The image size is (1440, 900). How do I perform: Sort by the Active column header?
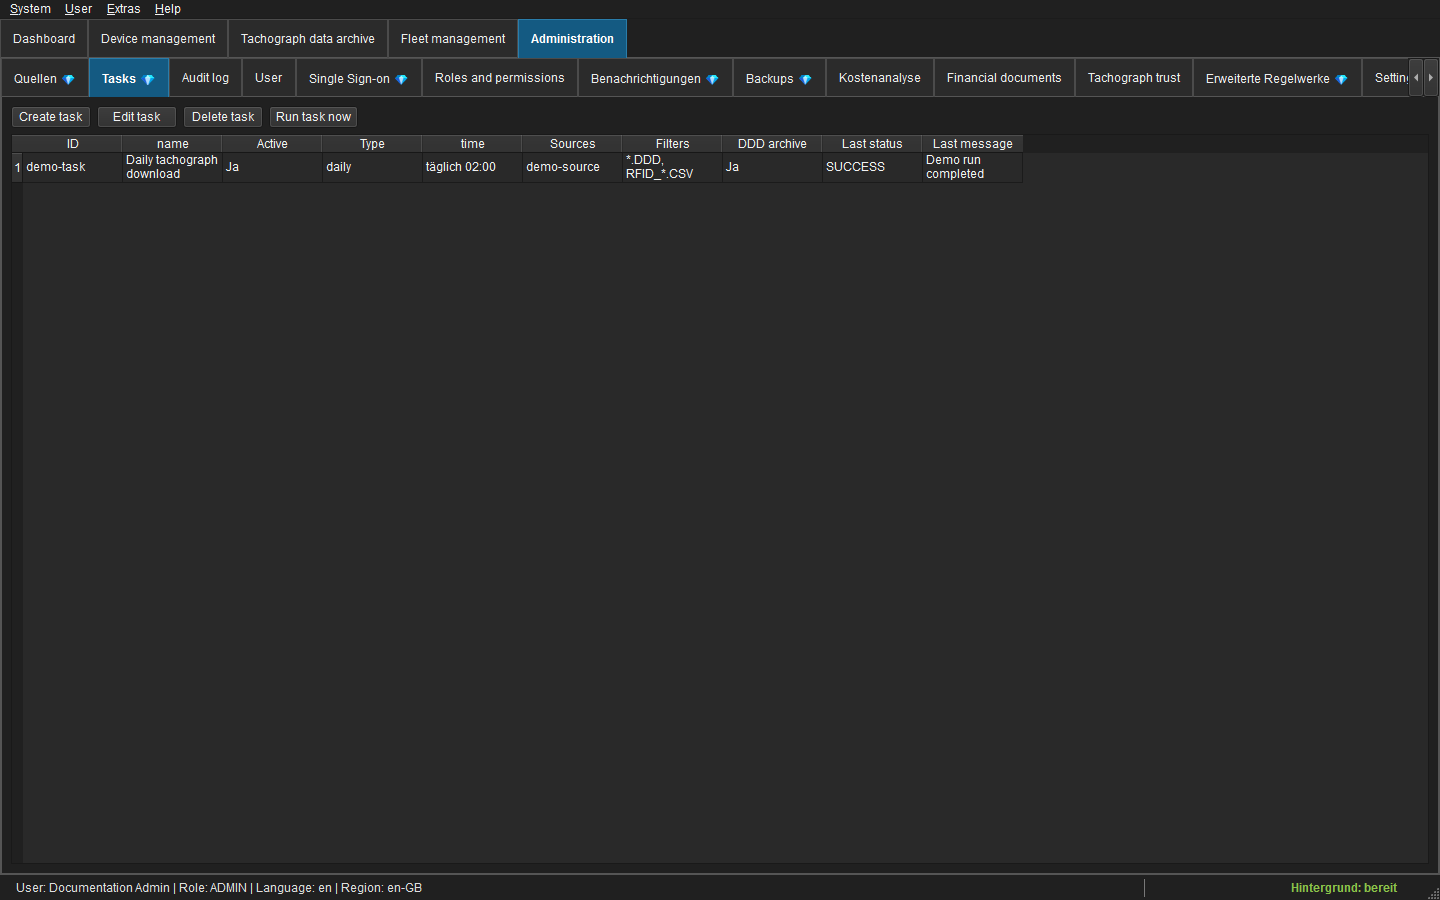272,144
